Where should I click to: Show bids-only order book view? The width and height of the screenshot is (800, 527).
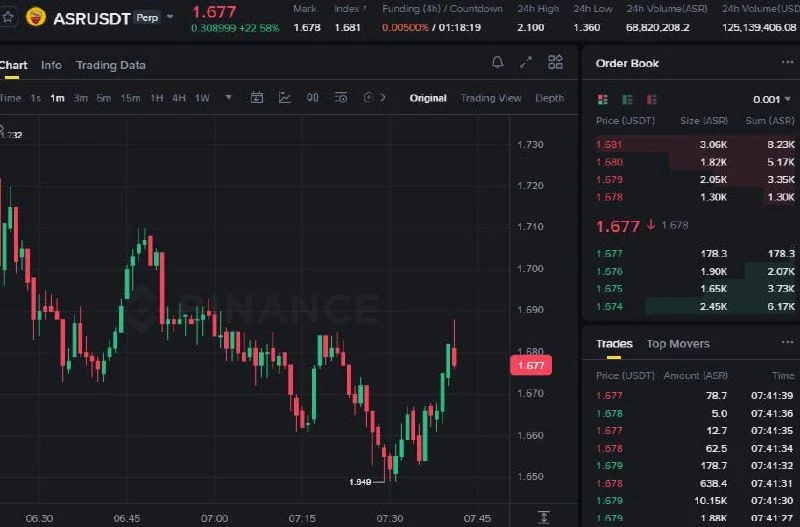(x=627, y=99)
